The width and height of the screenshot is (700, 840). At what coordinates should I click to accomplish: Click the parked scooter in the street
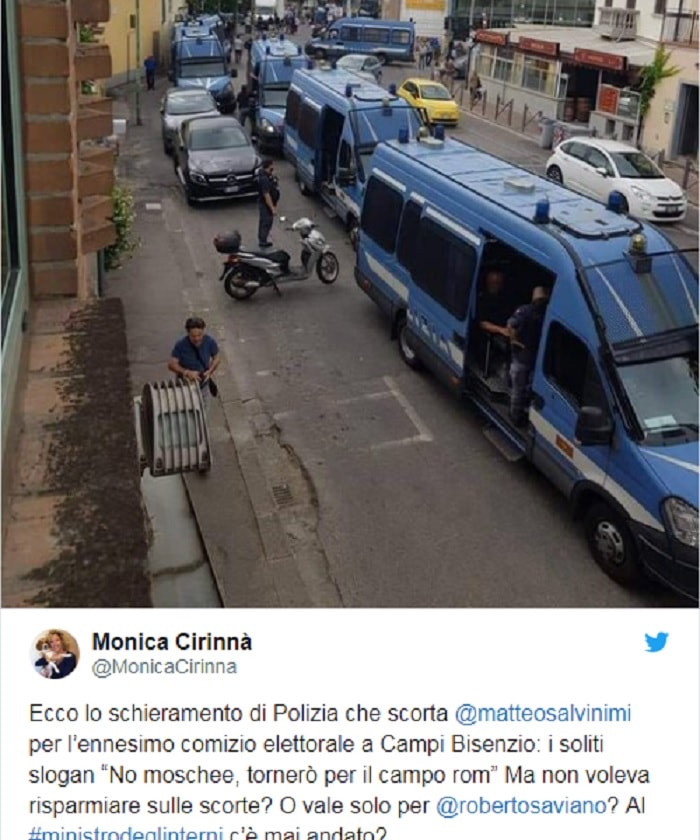point(276,259)
